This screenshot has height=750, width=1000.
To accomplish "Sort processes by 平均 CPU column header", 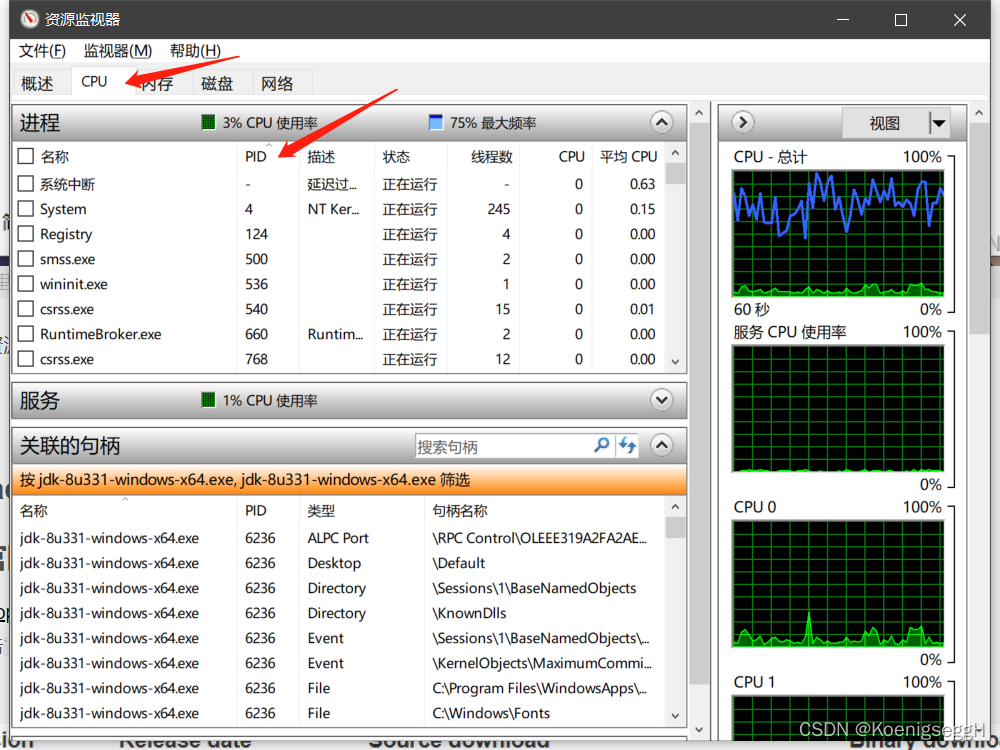I will 628,156.
